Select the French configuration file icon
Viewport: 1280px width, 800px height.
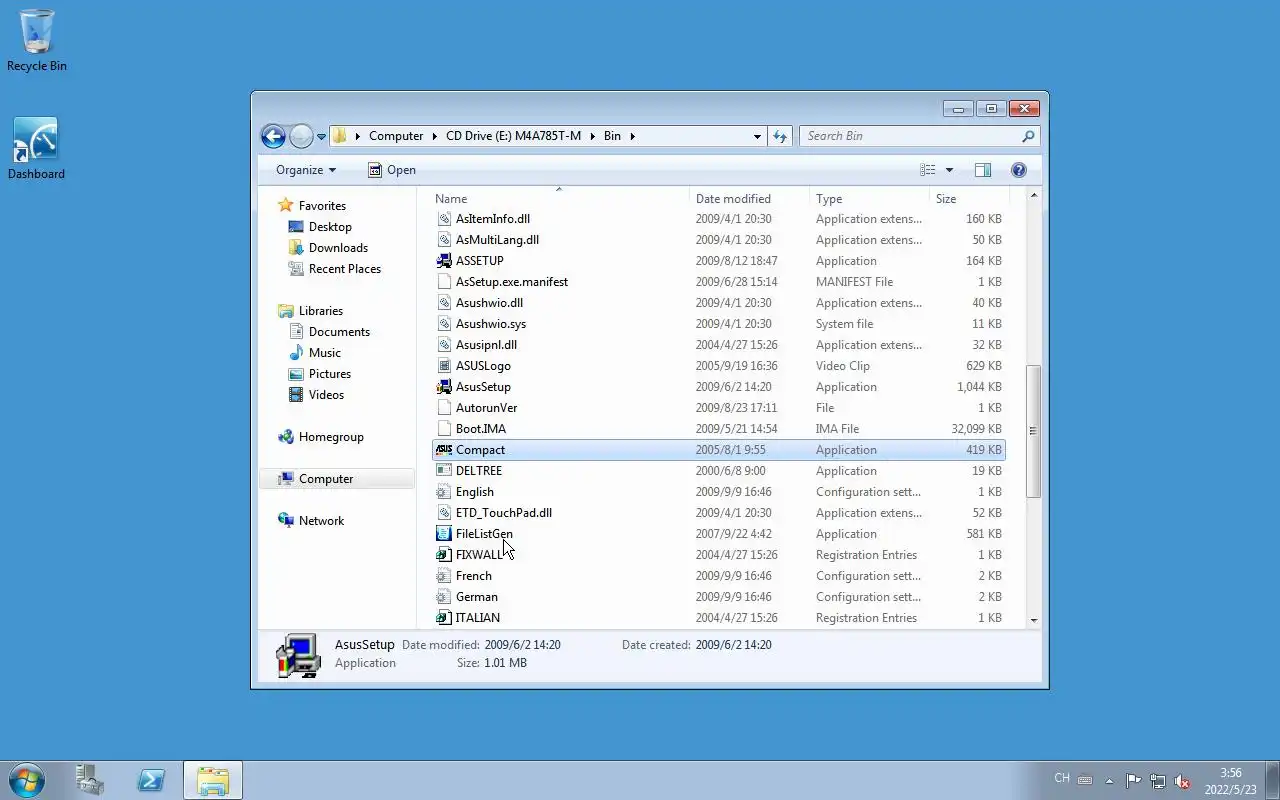pyautogui.click(x=444, y=576)
